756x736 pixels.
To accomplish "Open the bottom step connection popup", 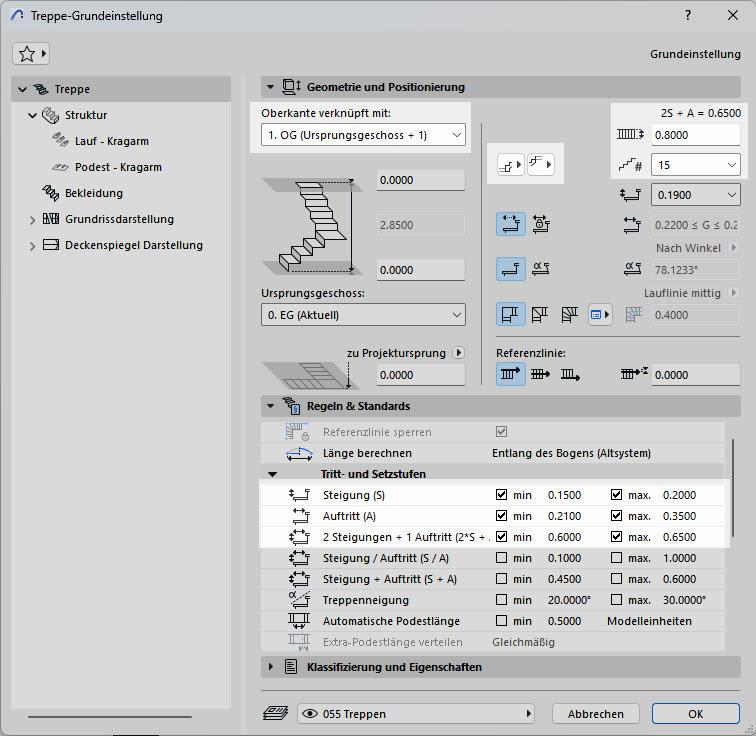I will (511, 164).
